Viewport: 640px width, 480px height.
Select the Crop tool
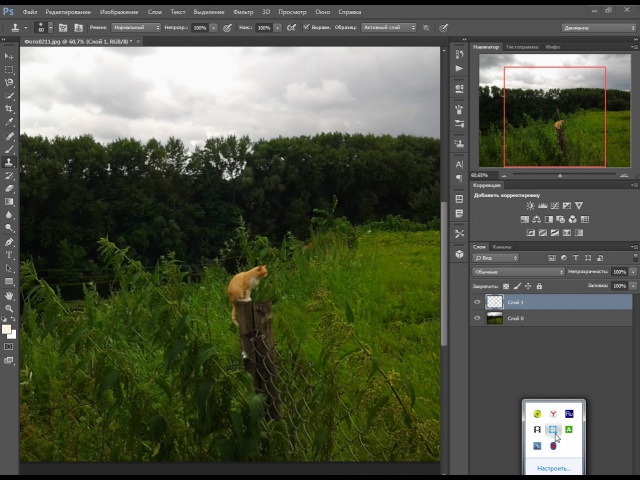9,109
